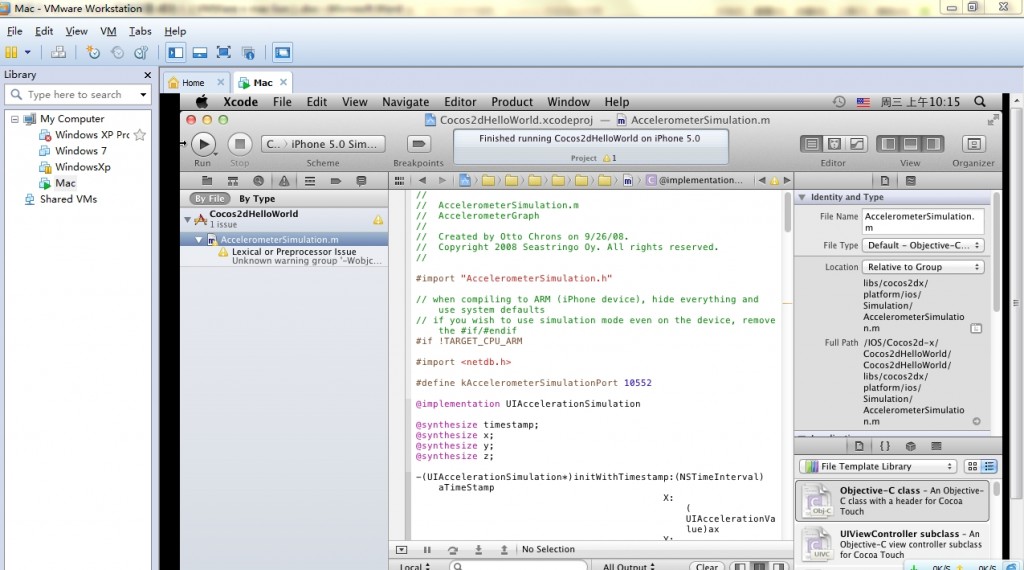Image resolution: width=1024 pixels, height=570 pixels.
Task: Click the Xcode Stop button
Action: click(240, 144)
